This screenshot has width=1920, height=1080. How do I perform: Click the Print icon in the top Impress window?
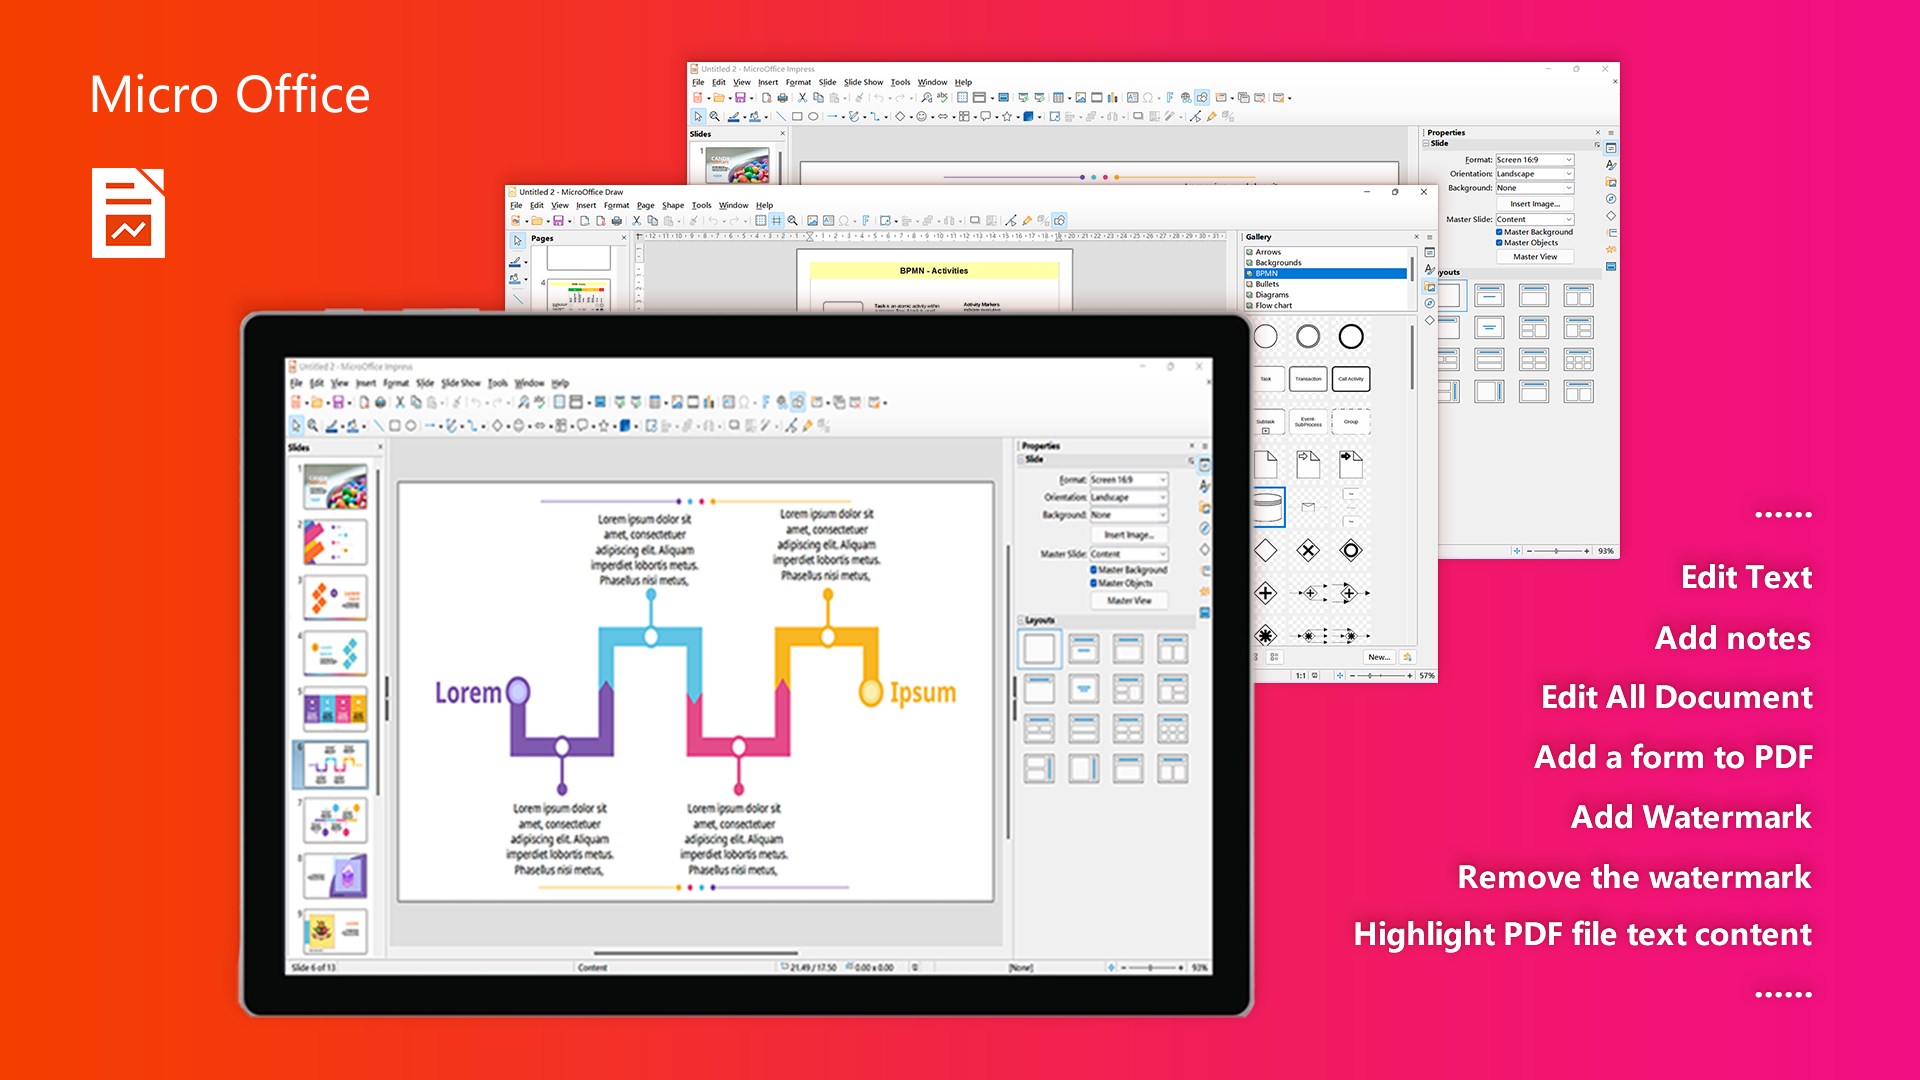pyautogui.click(x=782, y=98)
